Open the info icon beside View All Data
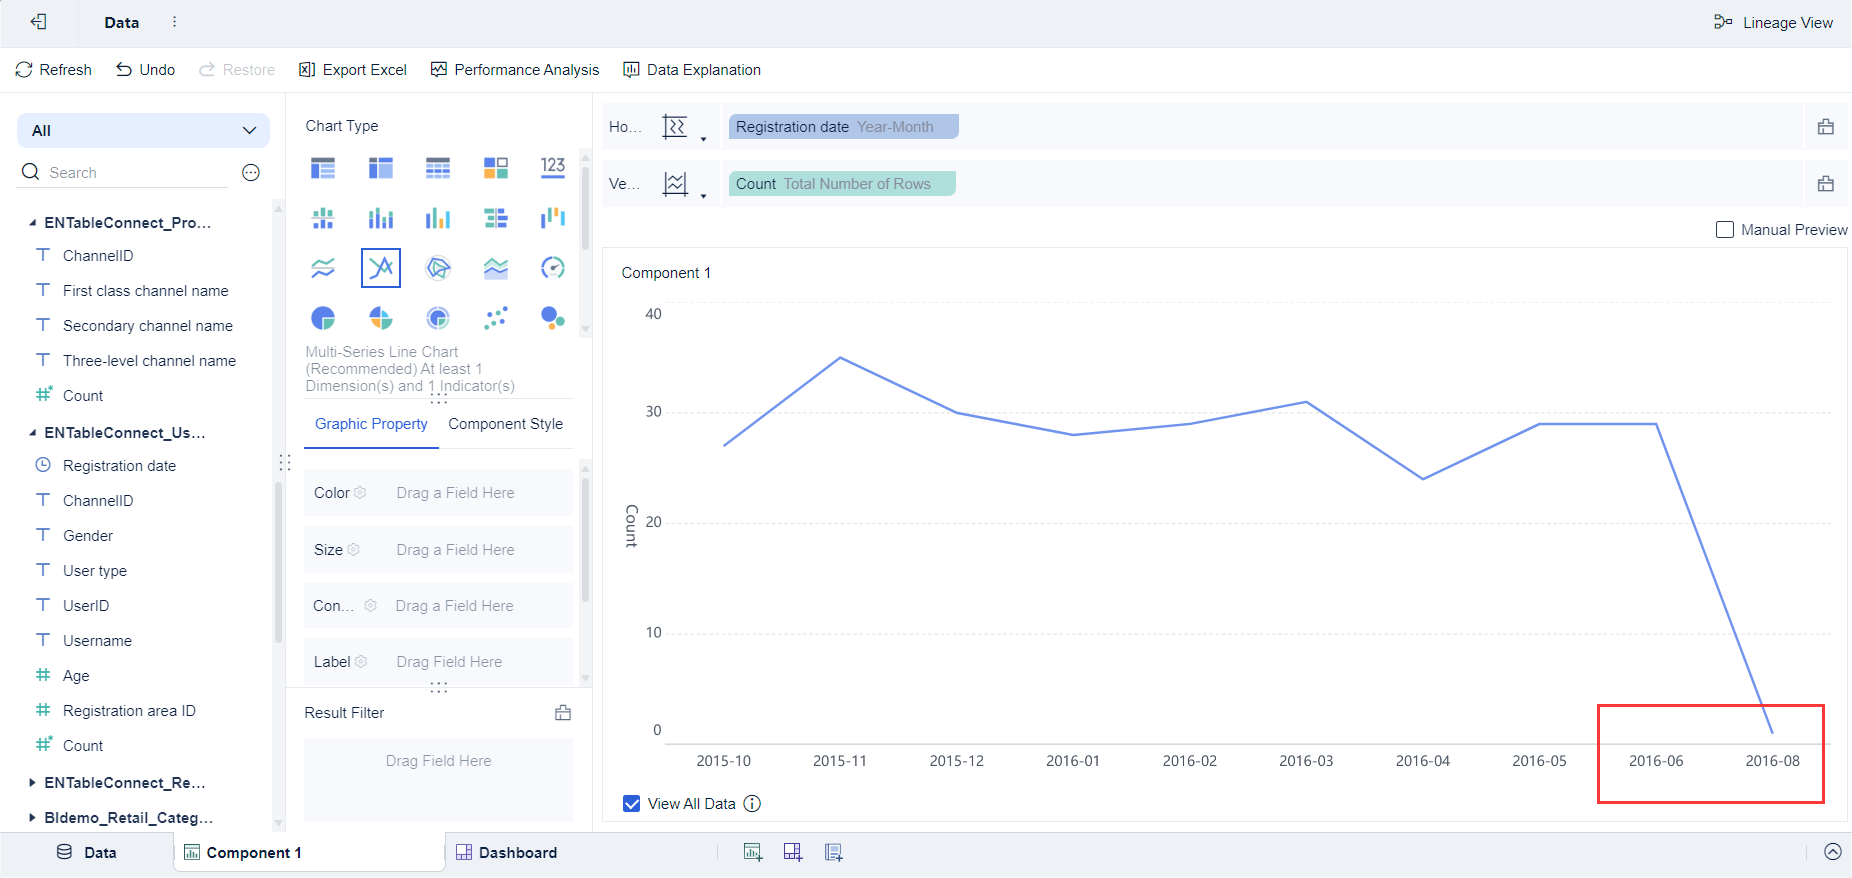This screenshot has width=1852, height=878. (752, 804)
